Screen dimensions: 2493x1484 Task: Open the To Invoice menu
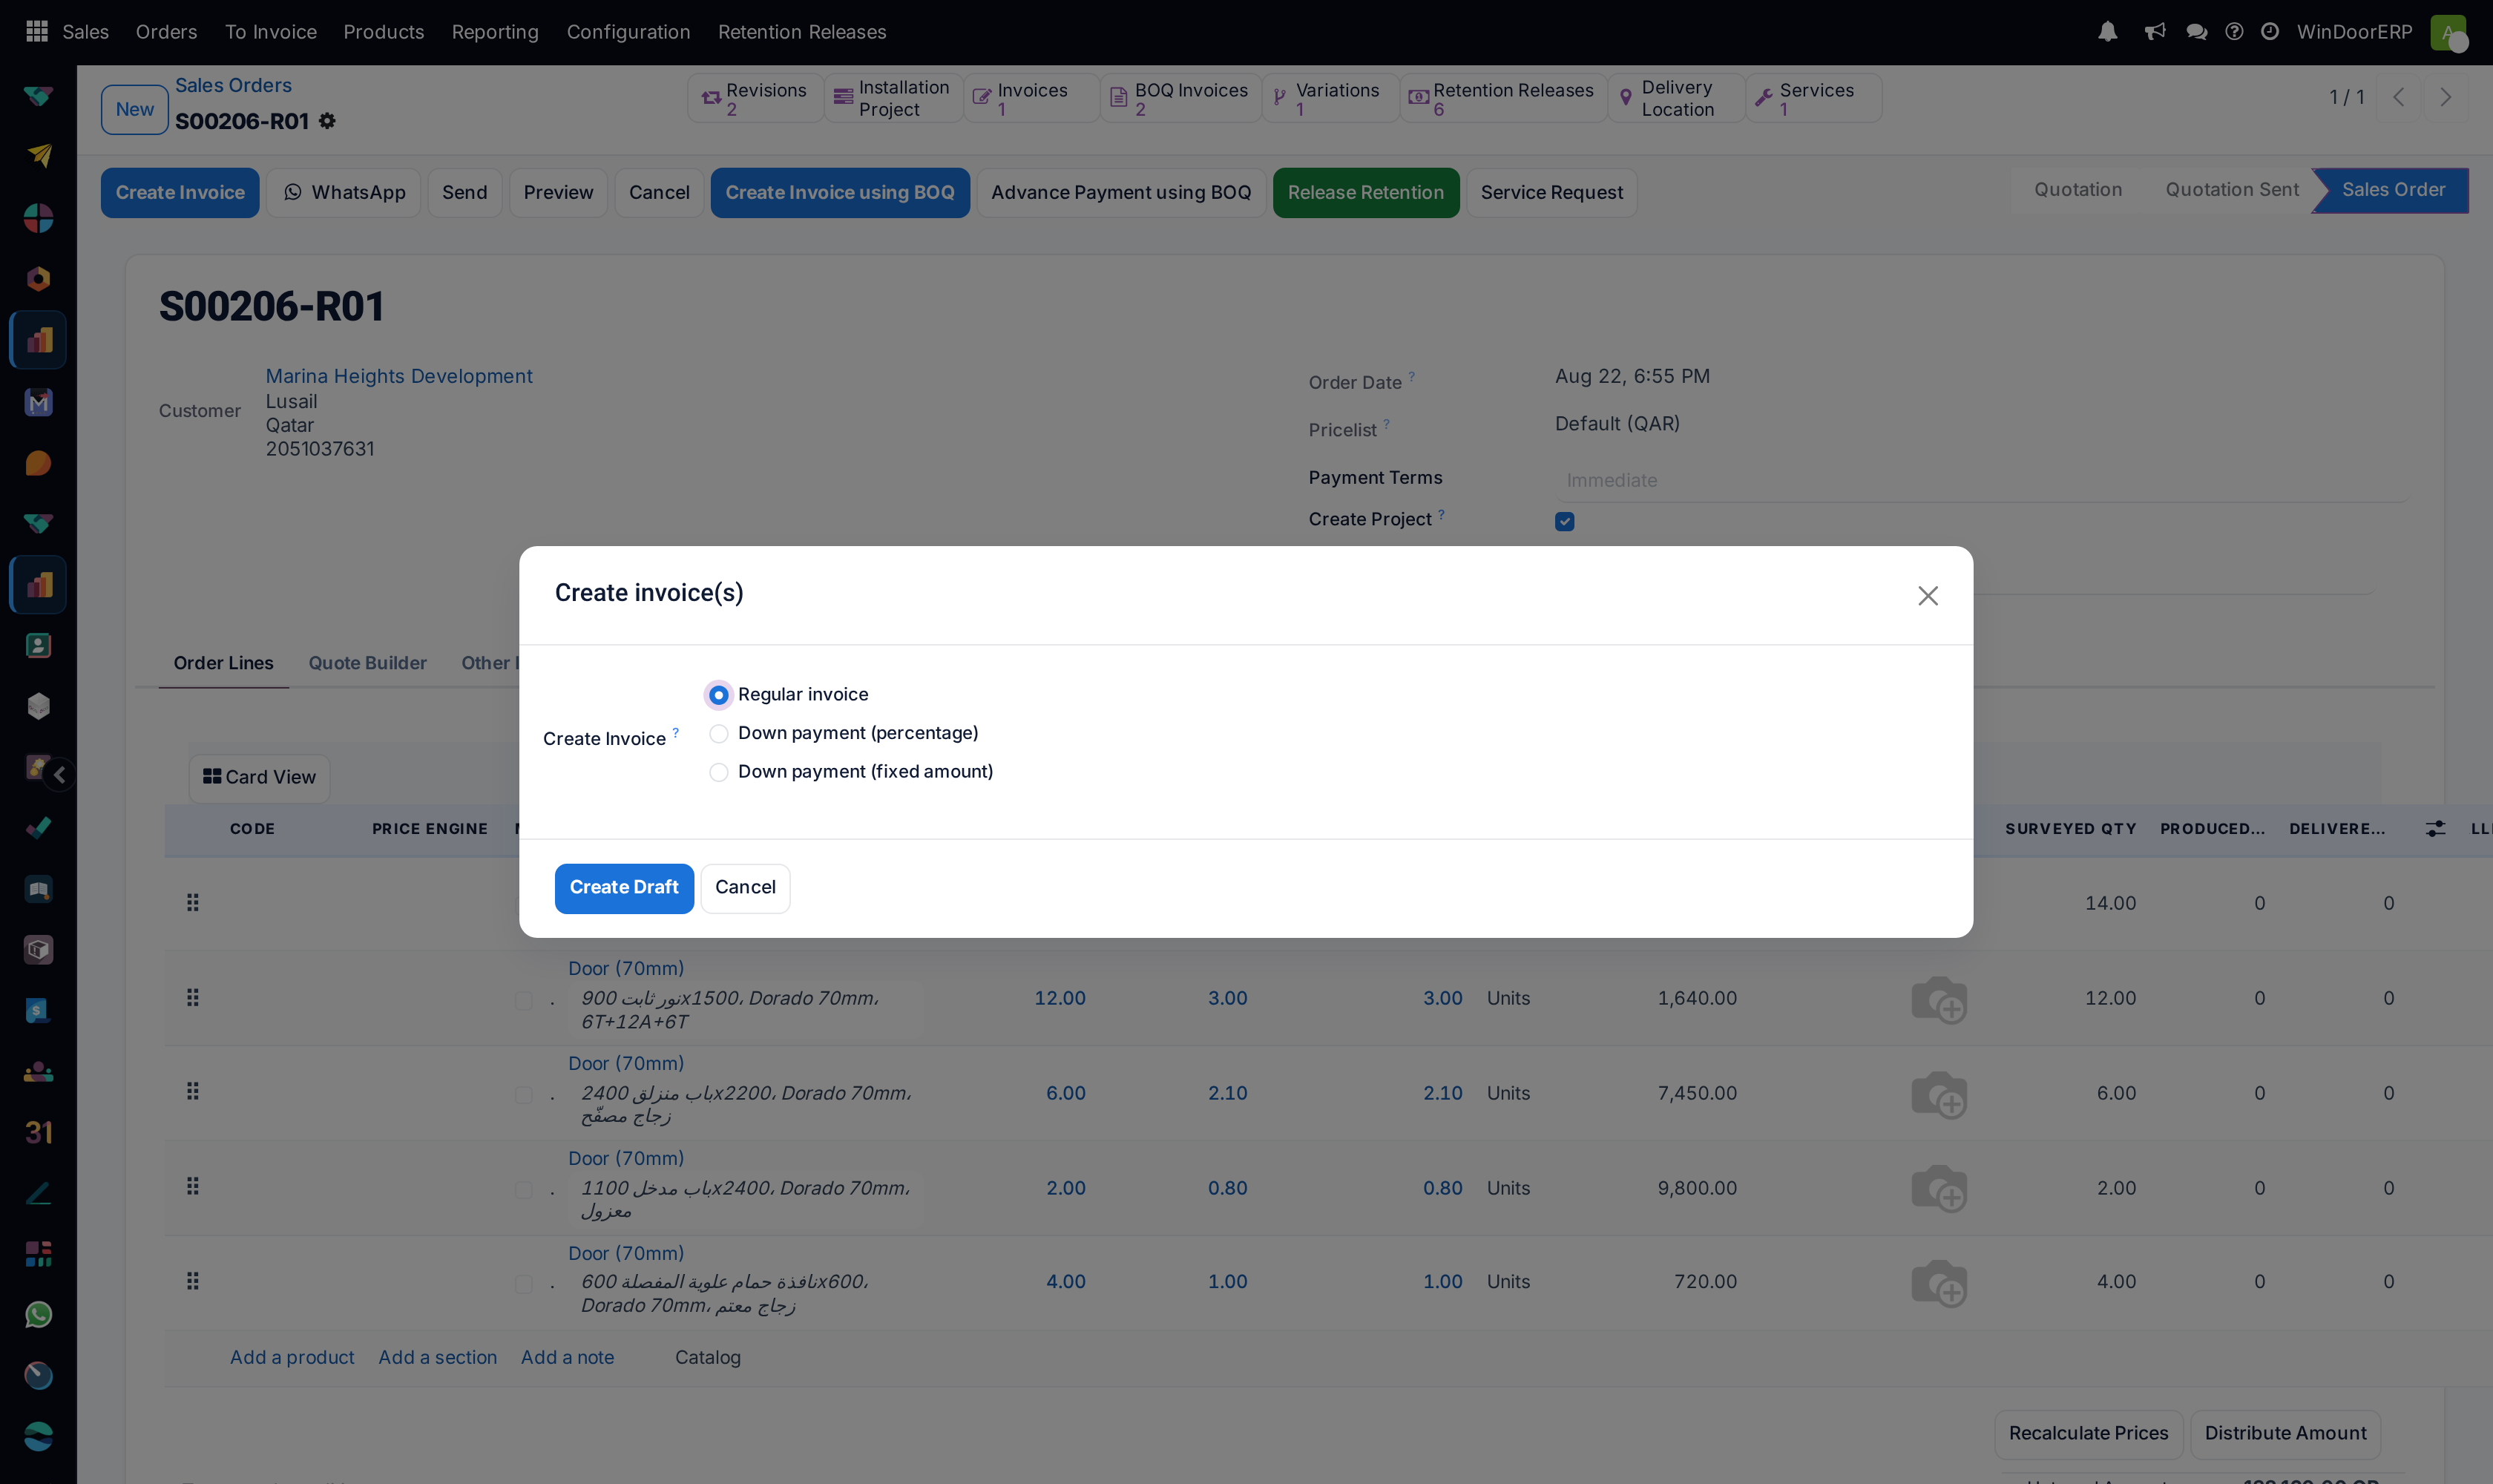(x=270, y=32)
